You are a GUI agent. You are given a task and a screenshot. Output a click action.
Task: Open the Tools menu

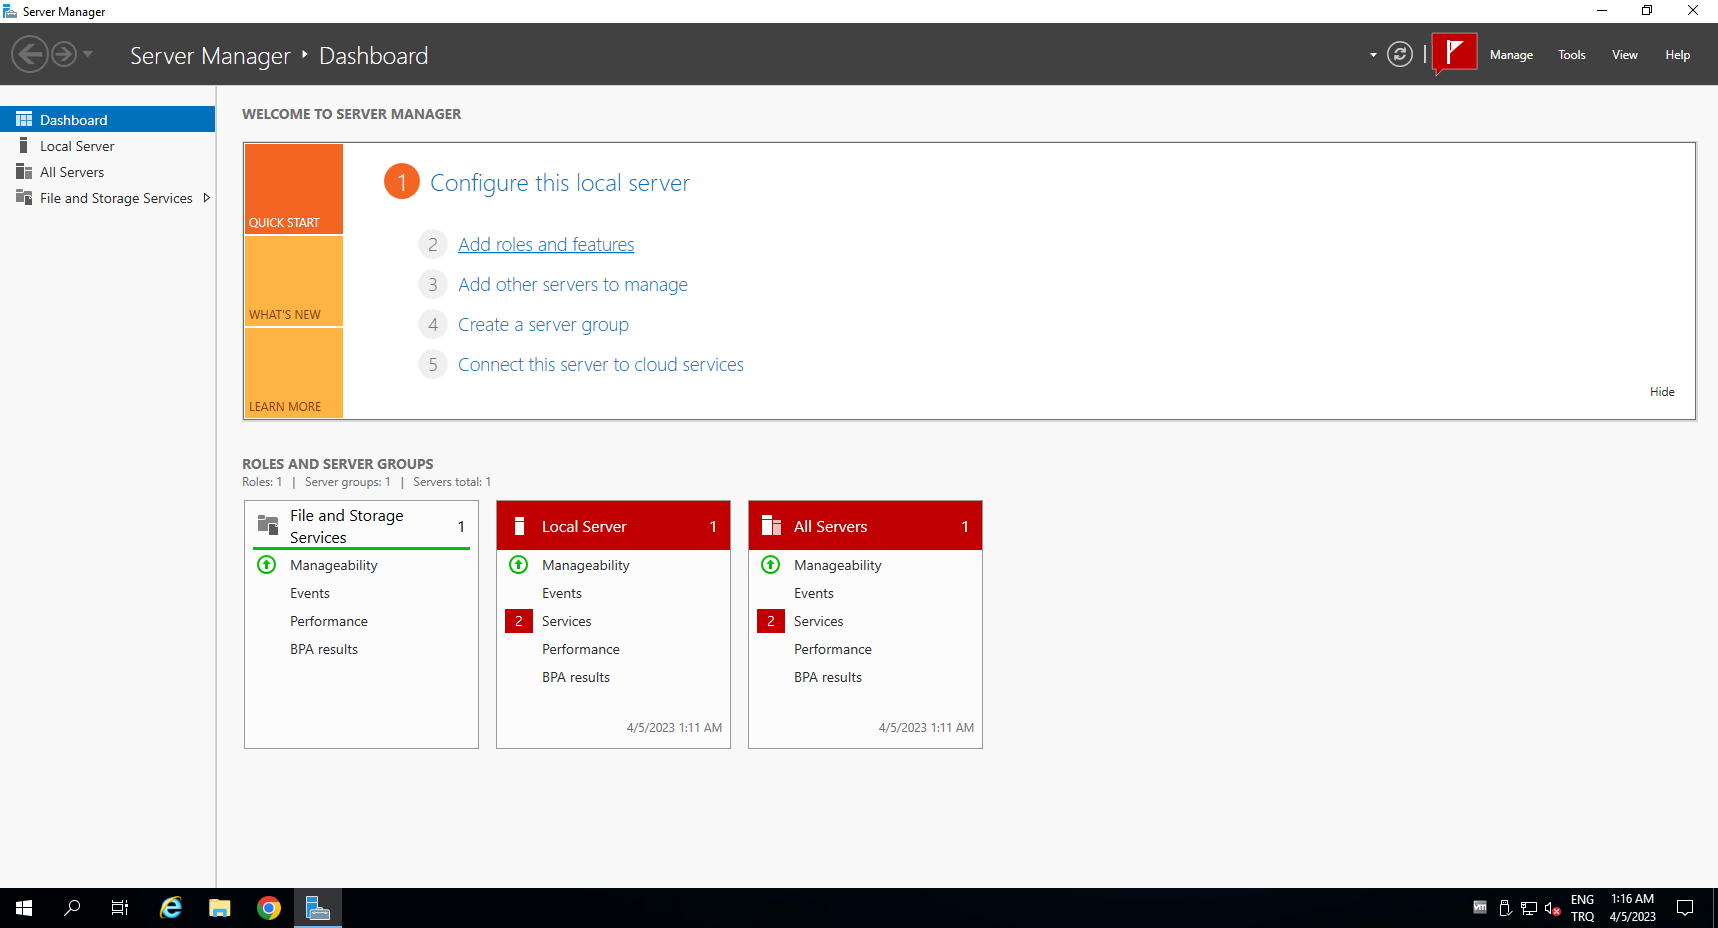pos(1571,54)
